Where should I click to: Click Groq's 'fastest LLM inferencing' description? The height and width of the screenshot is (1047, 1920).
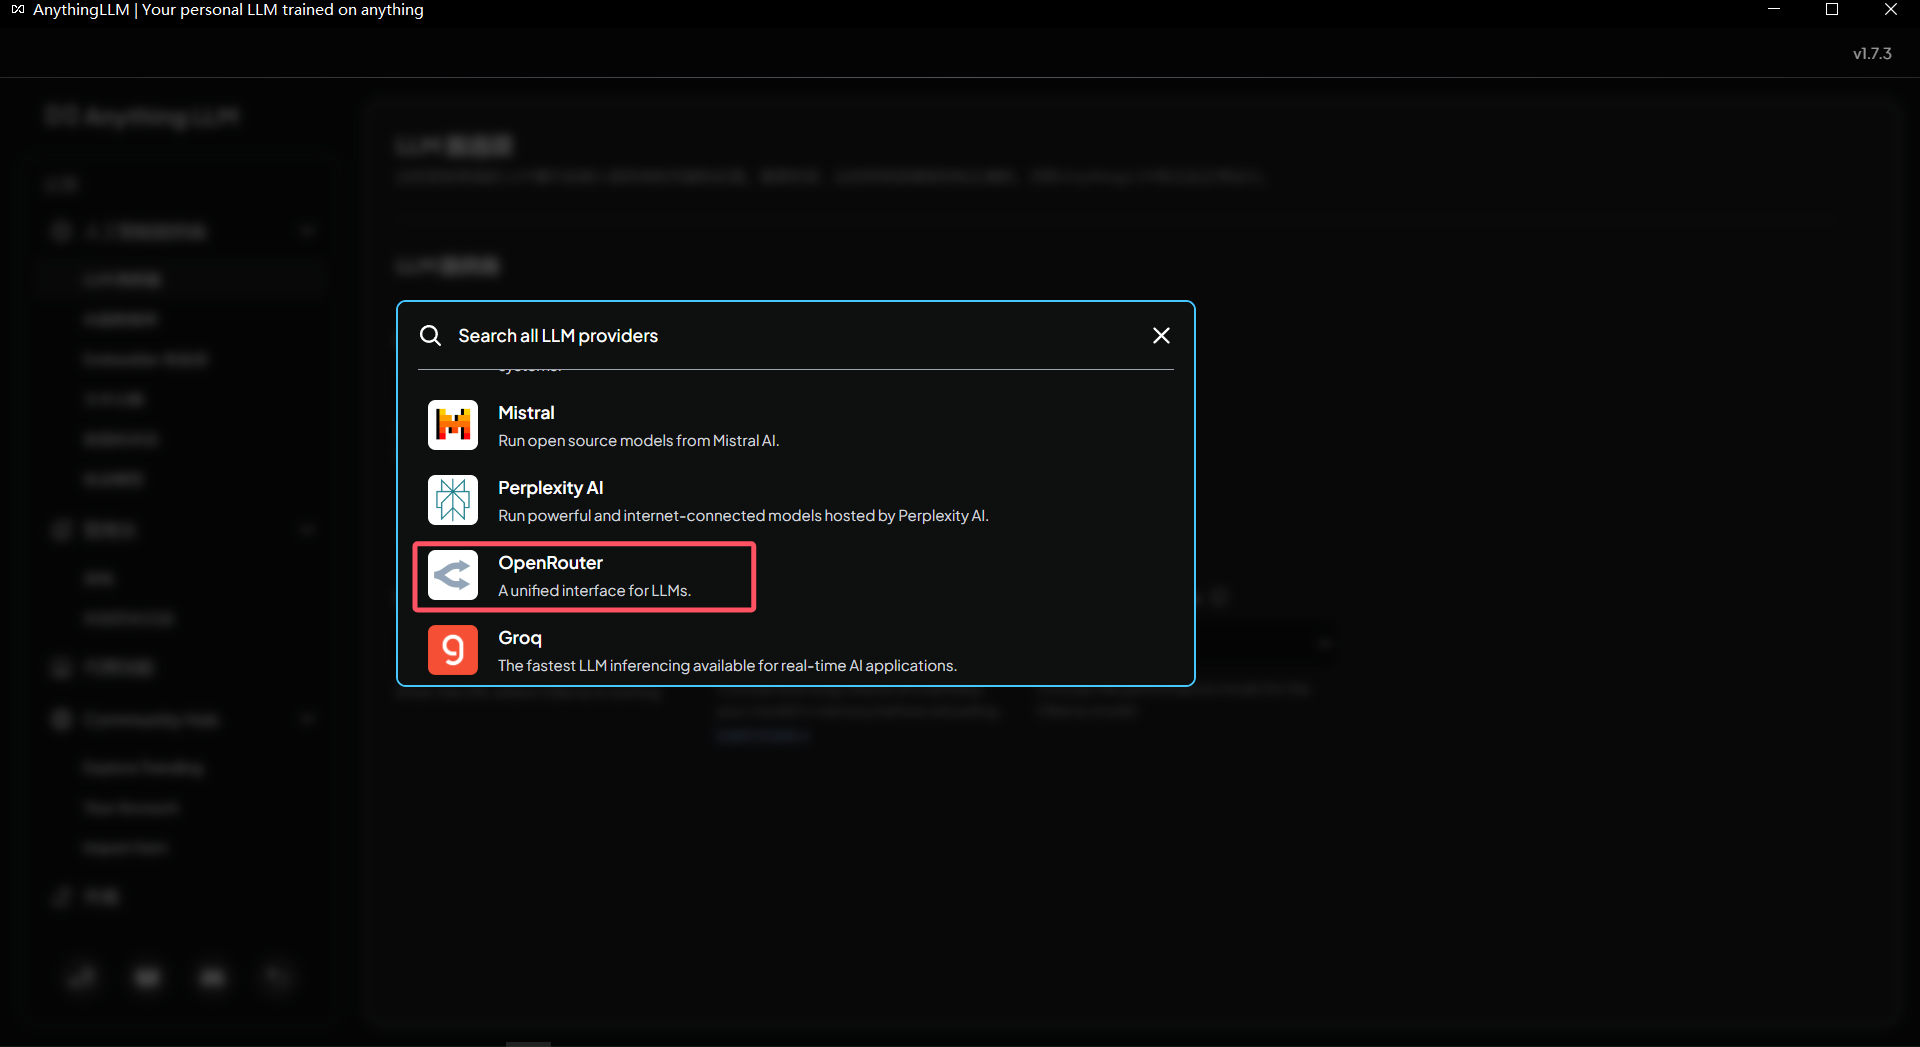click(727, 666)
